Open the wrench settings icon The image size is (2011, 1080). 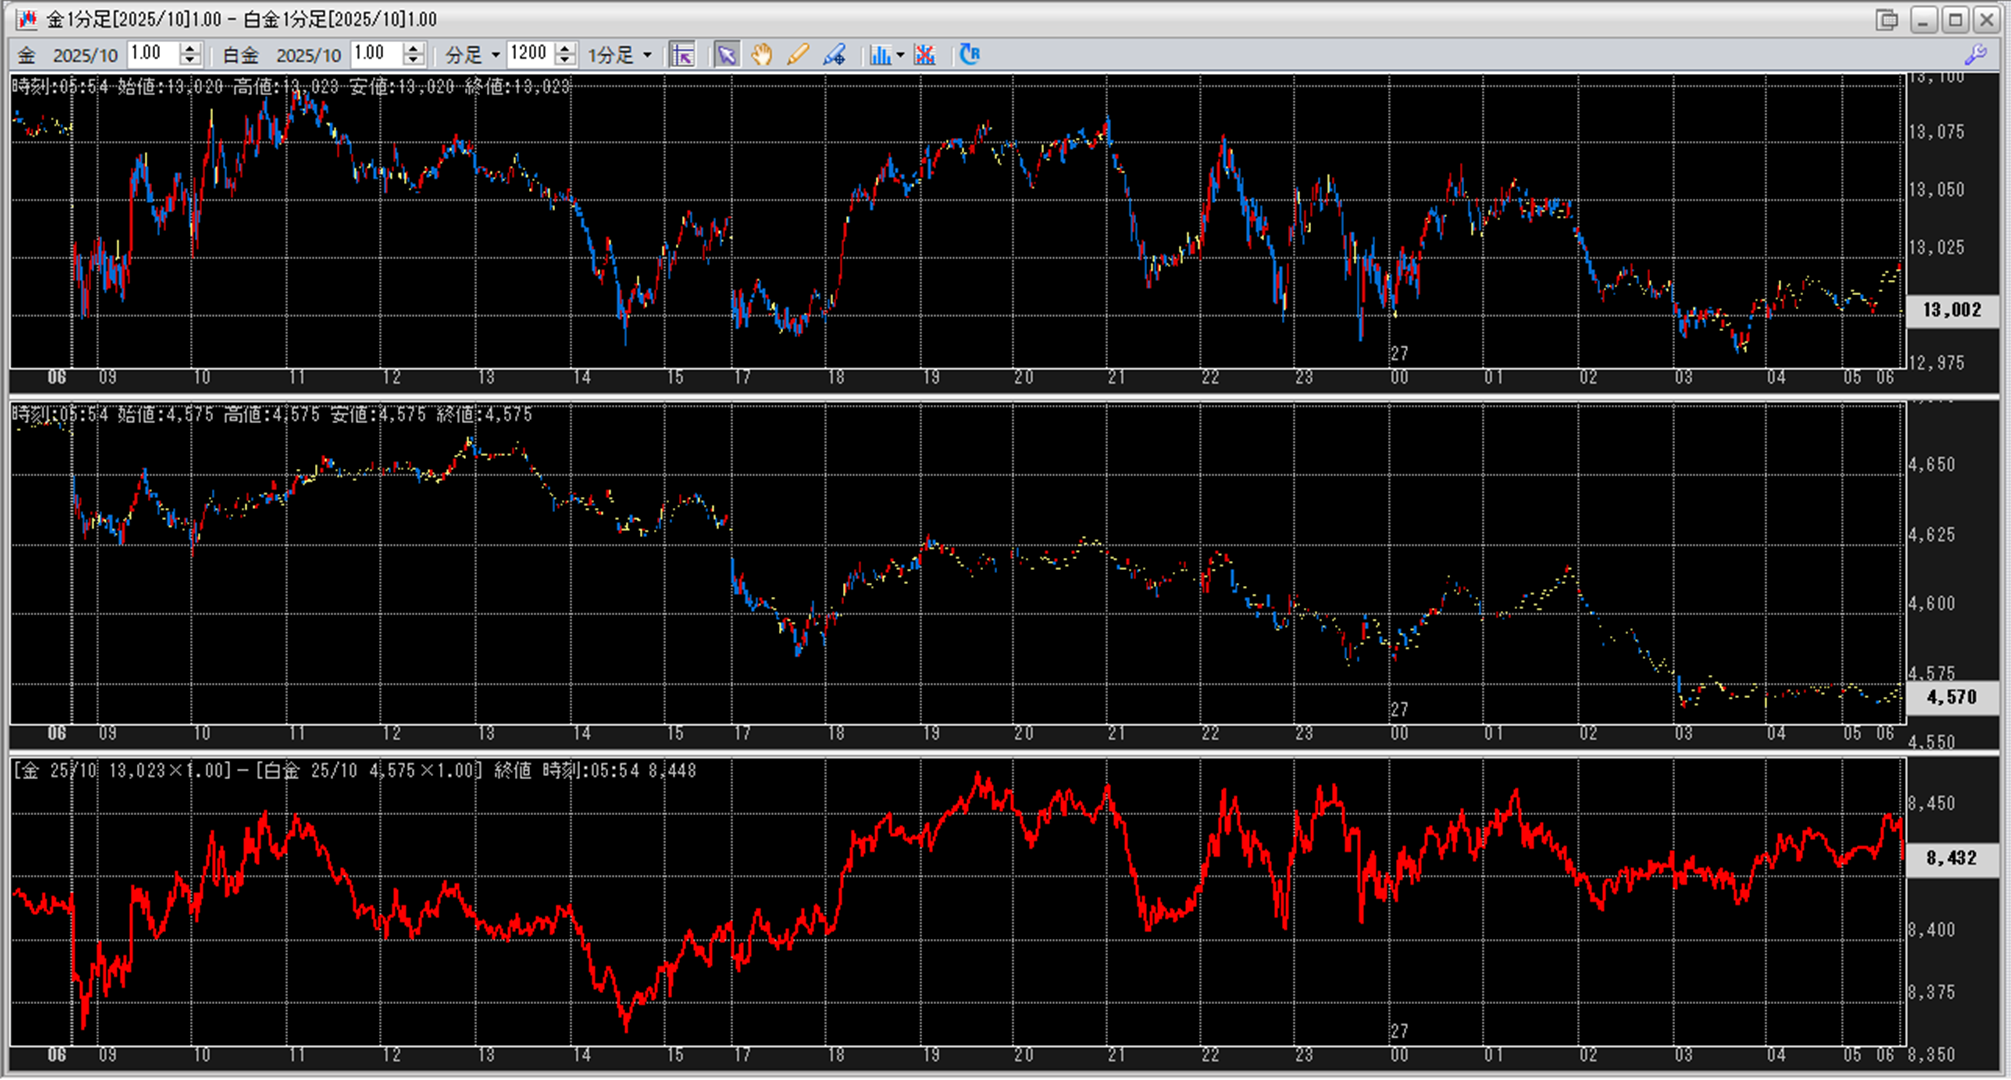point(1975,55)
